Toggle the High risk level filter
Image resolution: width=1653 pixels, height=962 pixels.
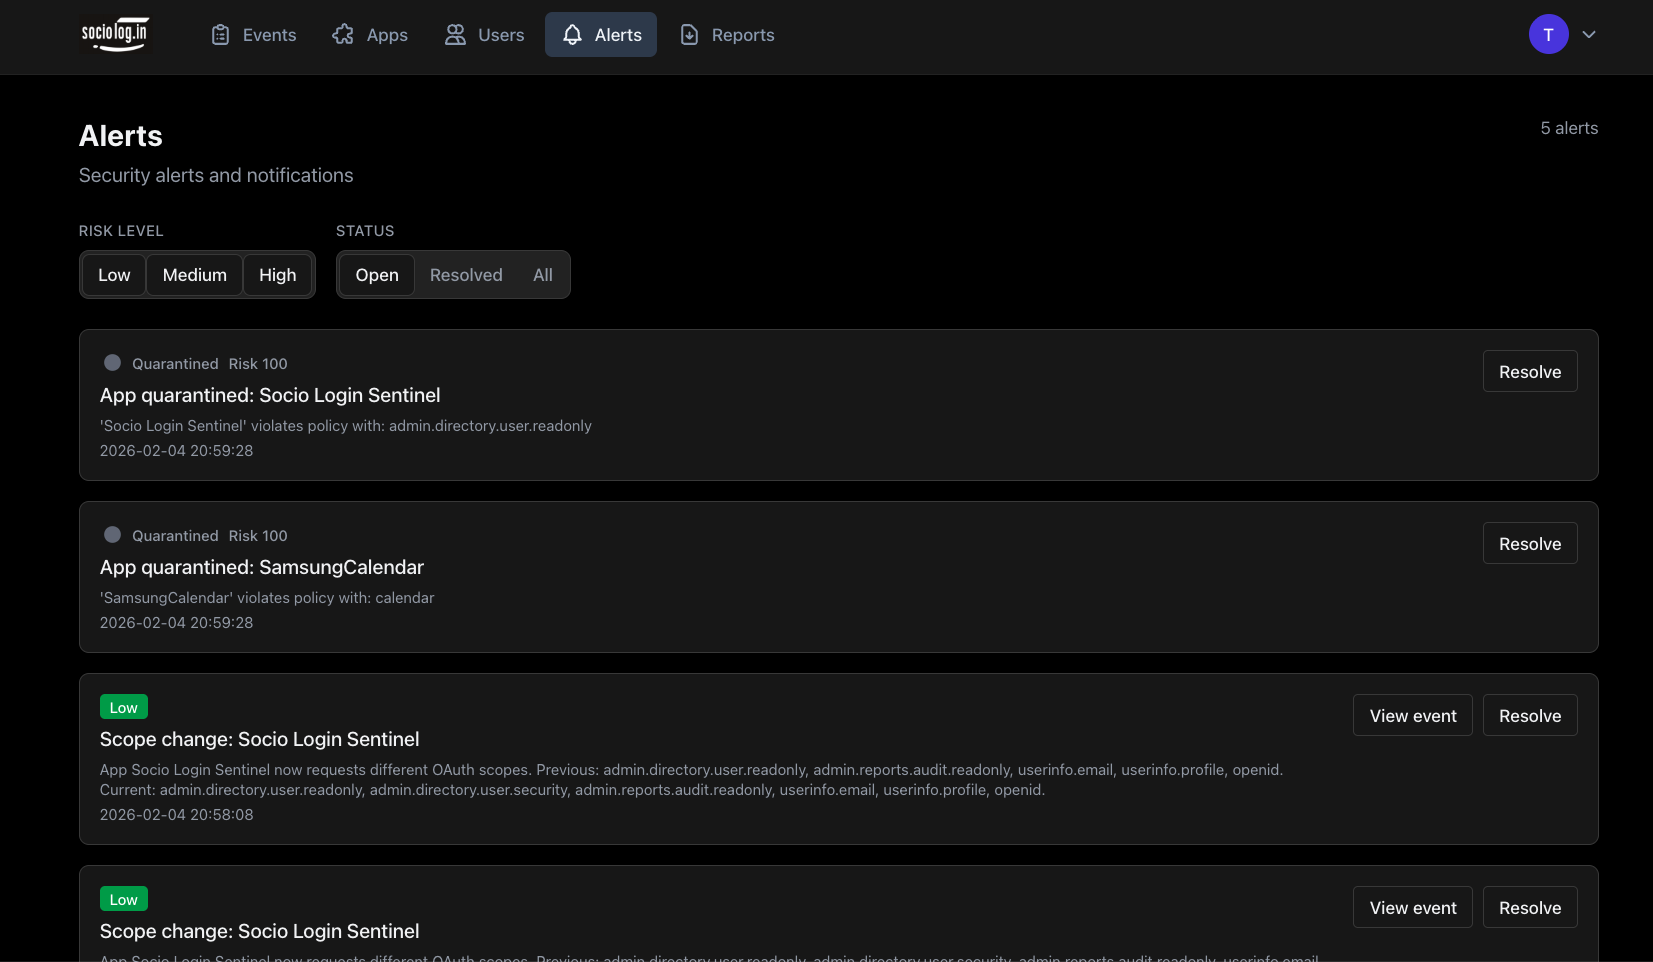[x=278, y=275]
